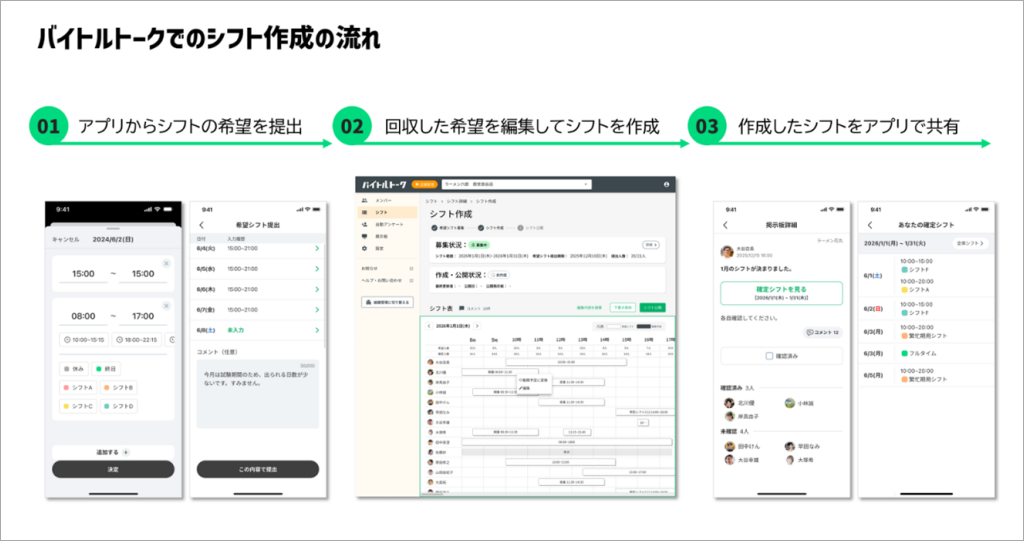
Task: Open the store selector dropdown in the header
Action: (517, 185)
